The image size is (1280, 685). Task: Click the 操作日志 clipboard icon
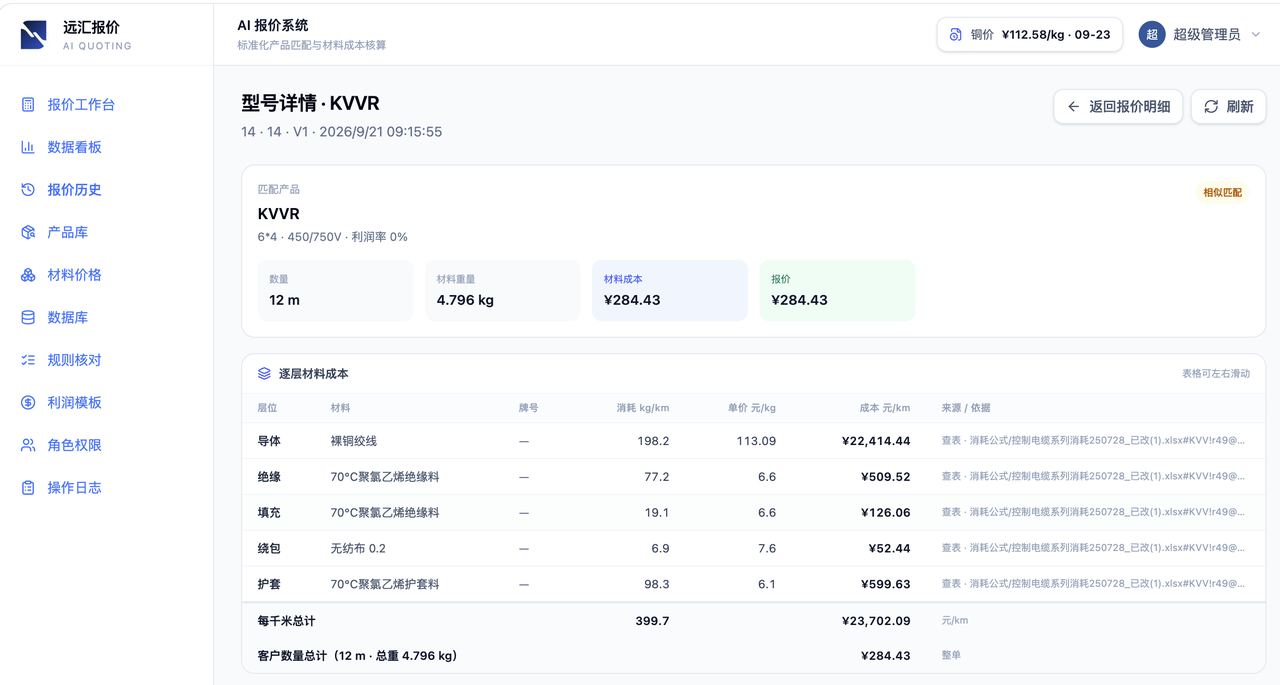point(28,488)
